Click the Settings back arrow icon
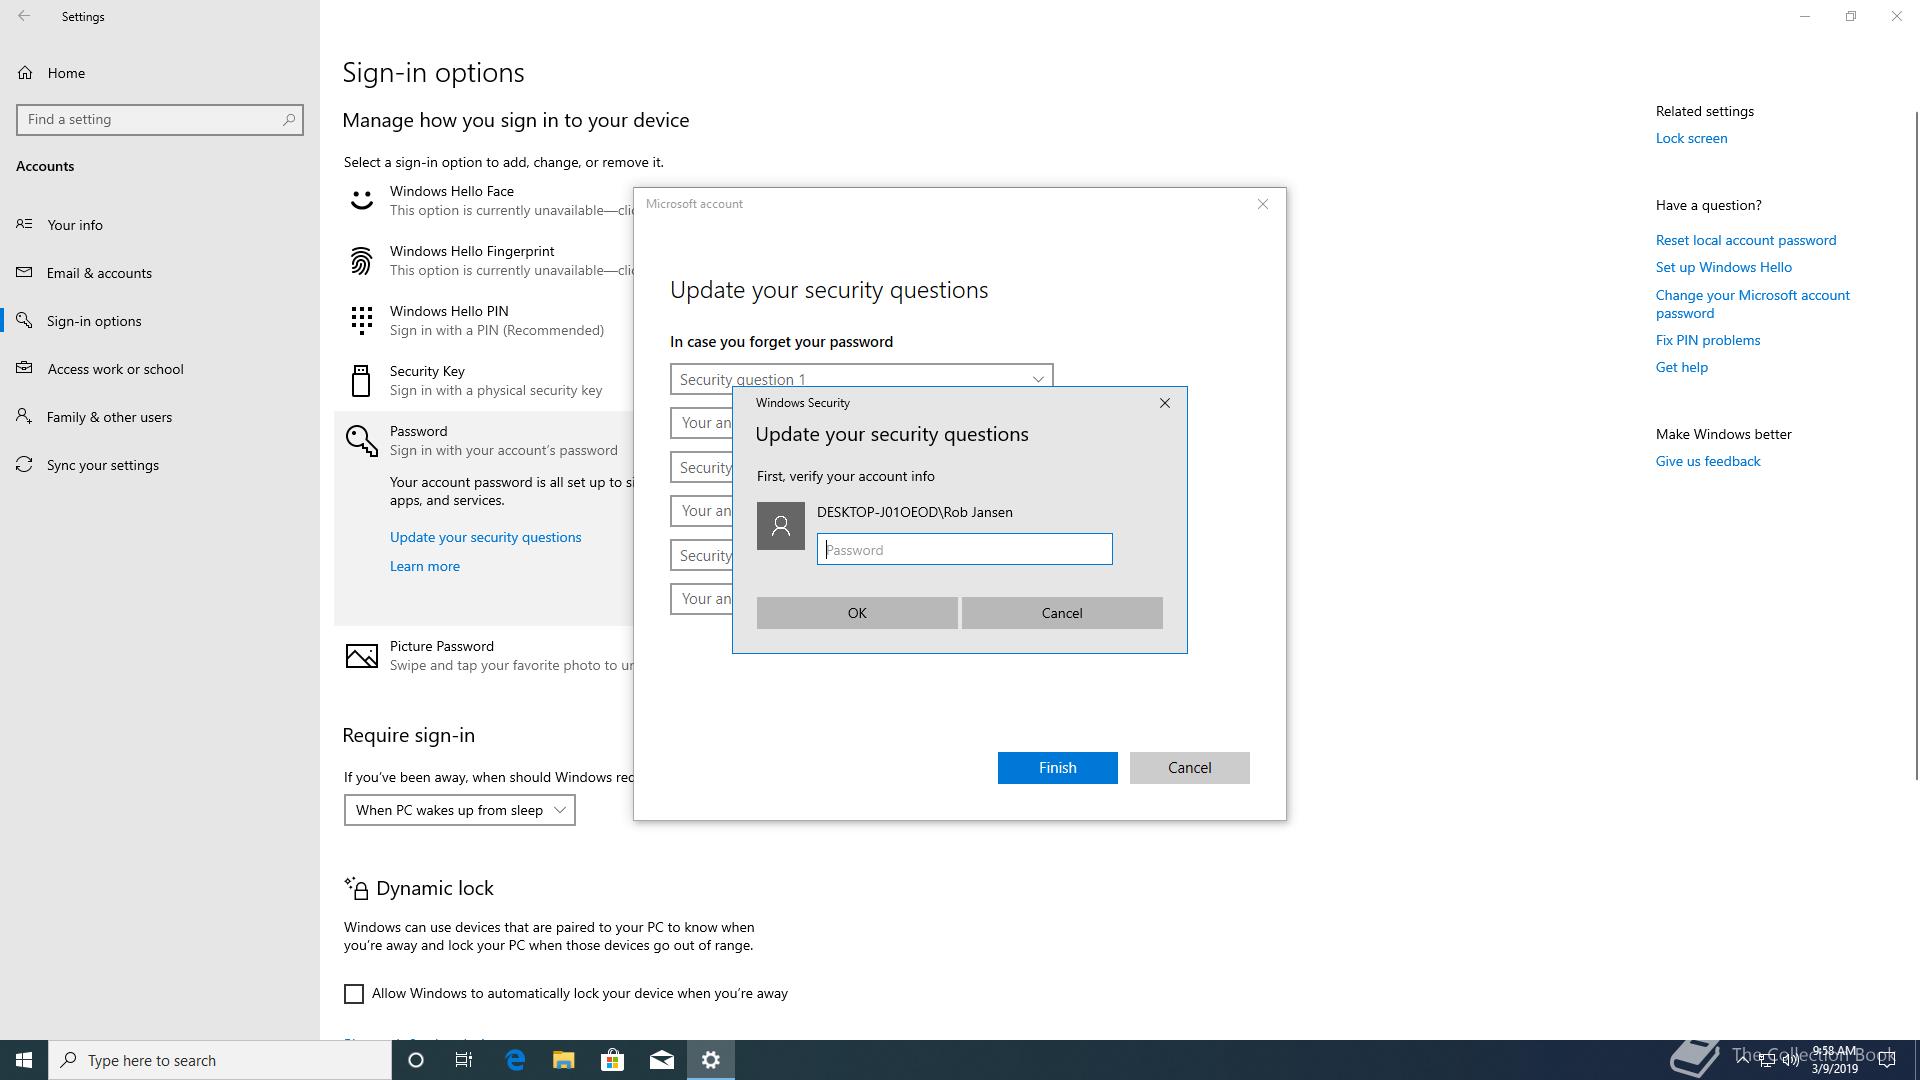1920x1080 pixels. click(x=24, y=16)
